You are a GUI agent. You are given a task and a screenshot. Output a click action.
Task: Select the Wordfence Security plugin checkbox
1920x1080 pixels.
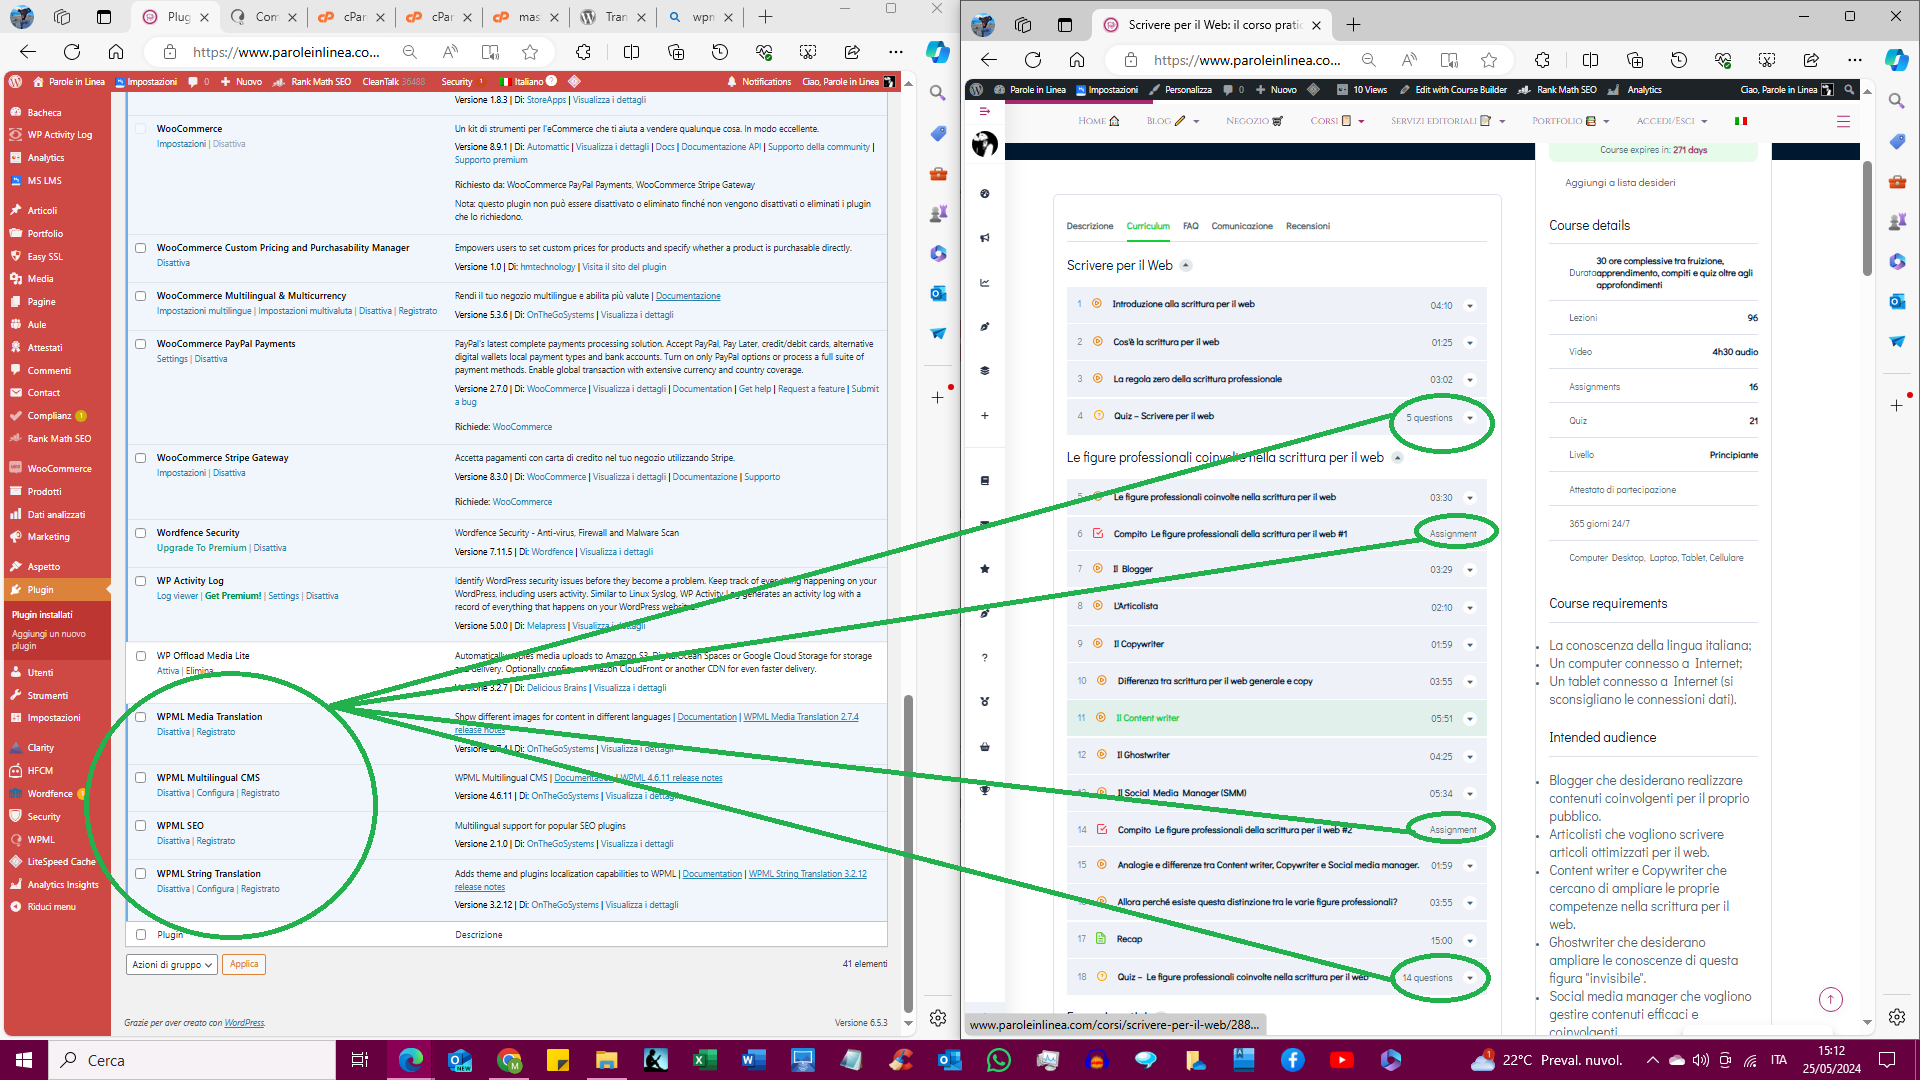(141, 533)
